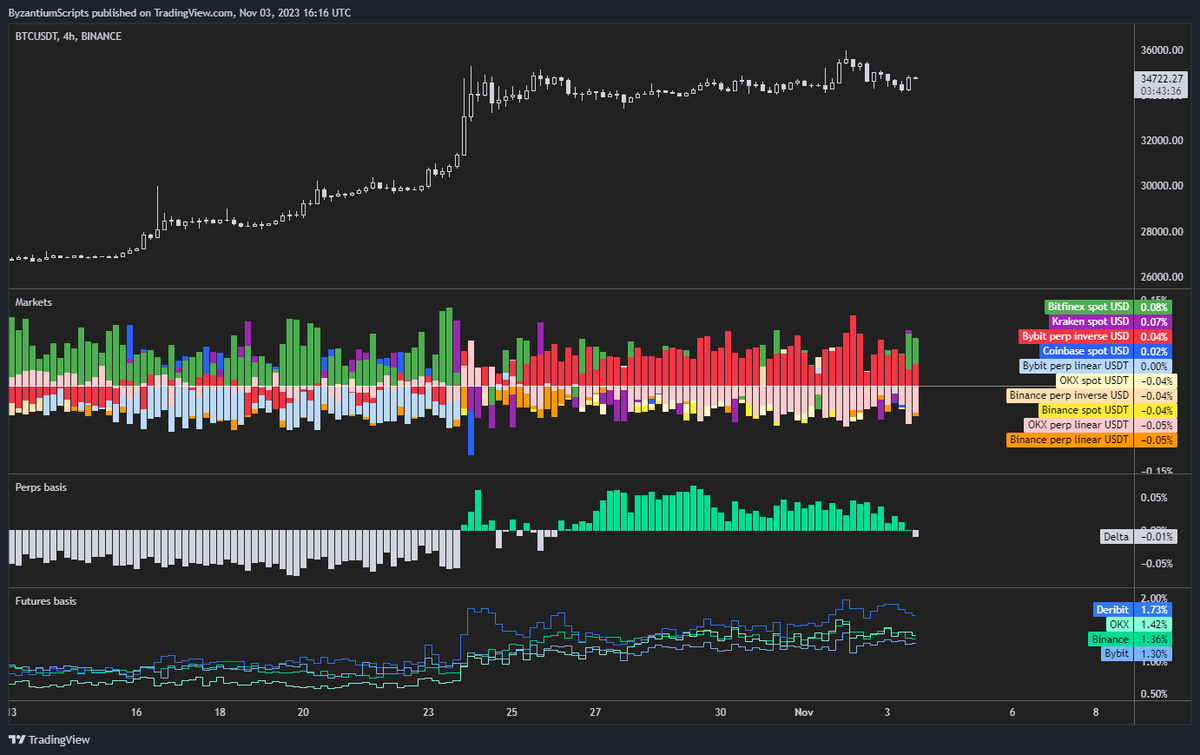Select the Futures basis pane title
Image resolution: width=1200 pixels, height=755 pixels.
tap(46, 601)
